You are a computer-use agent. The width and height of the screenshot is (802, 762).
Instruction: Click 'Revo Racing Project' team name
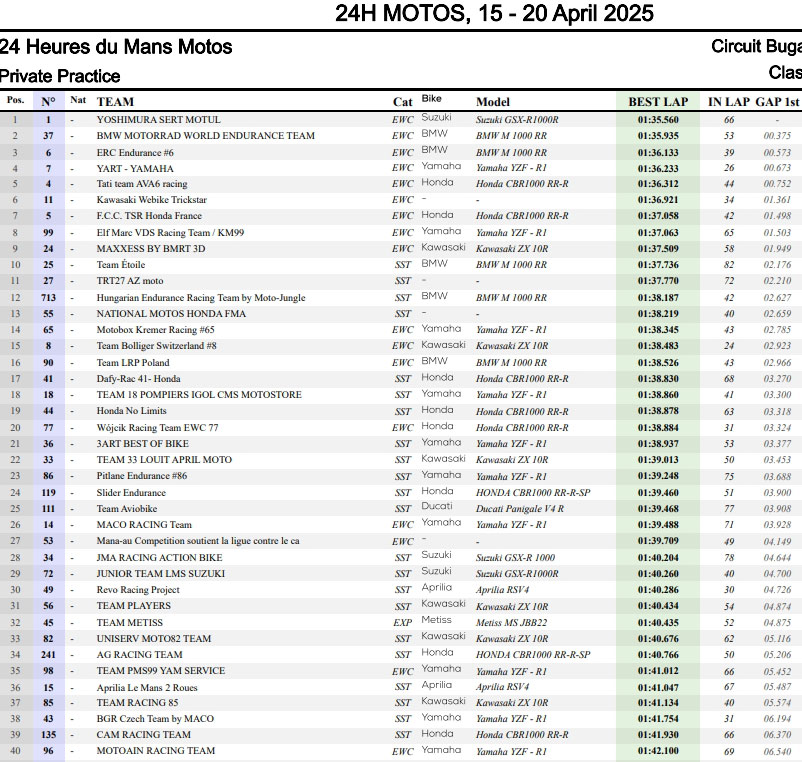138,589
